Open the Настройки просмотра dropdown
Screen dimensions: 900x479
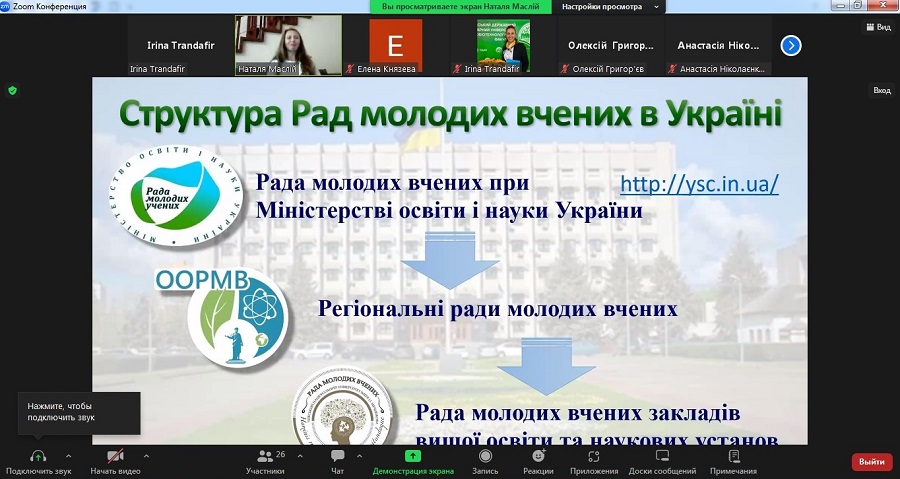click(x=610, y=6)
